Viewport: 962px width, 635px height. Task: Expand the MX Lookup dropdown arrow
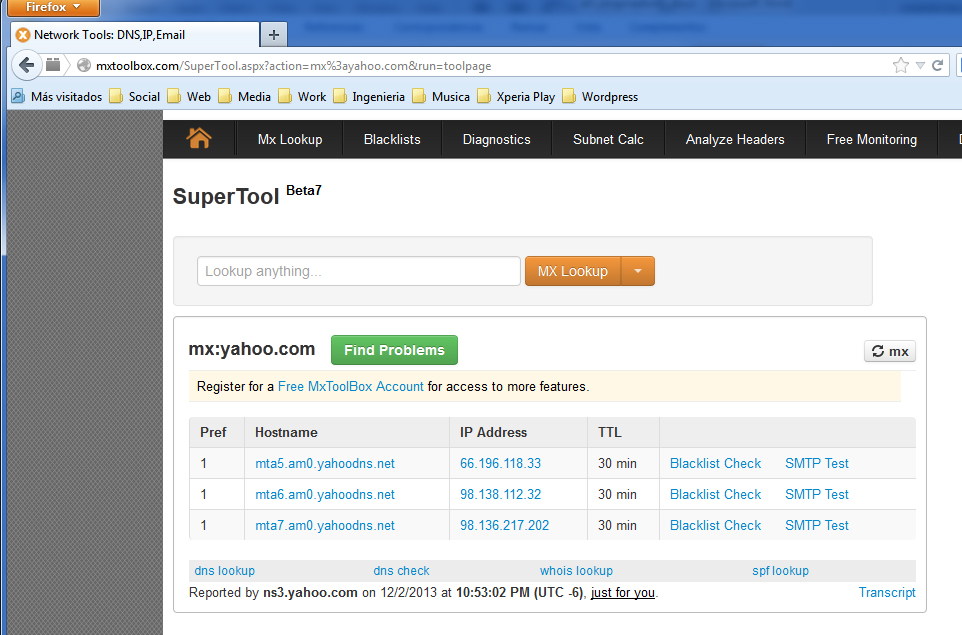tap(638, 271)
